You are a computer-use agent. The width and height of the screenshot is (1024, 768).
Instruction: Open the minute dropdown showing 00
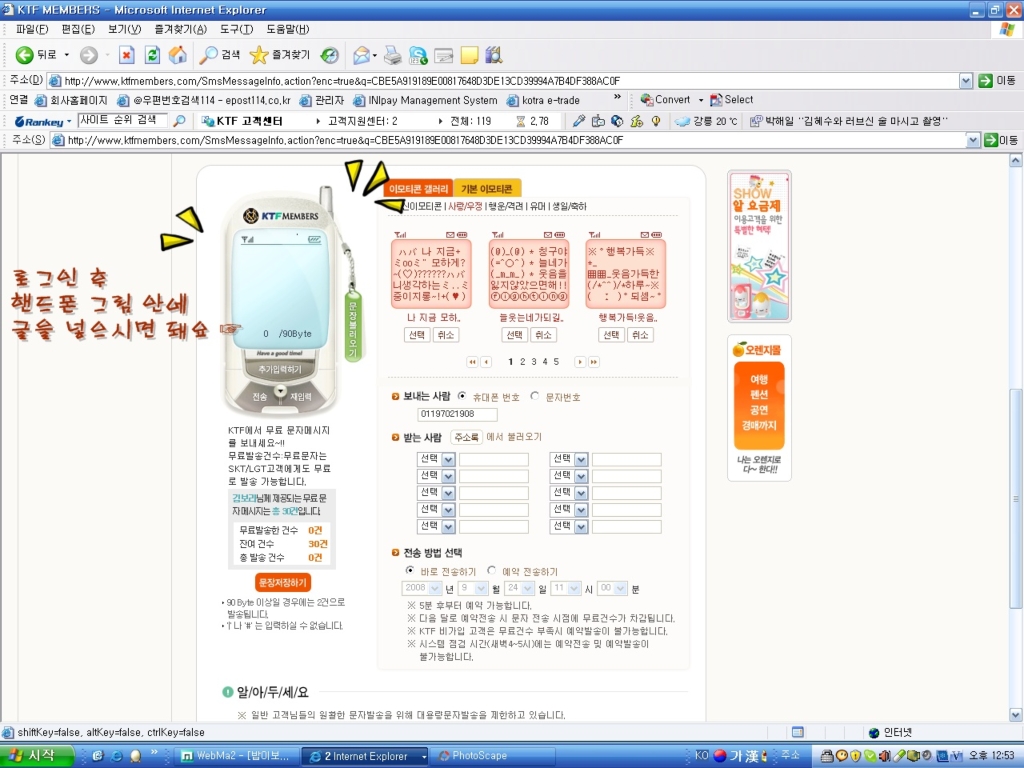(613, 588)
